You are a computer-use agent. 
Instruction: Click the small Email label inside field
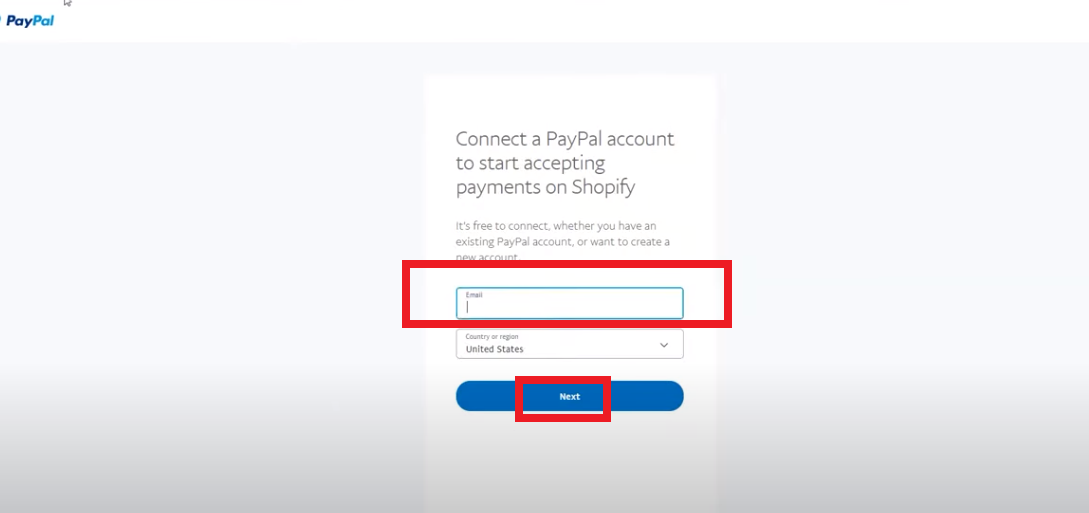click(474, 295)
